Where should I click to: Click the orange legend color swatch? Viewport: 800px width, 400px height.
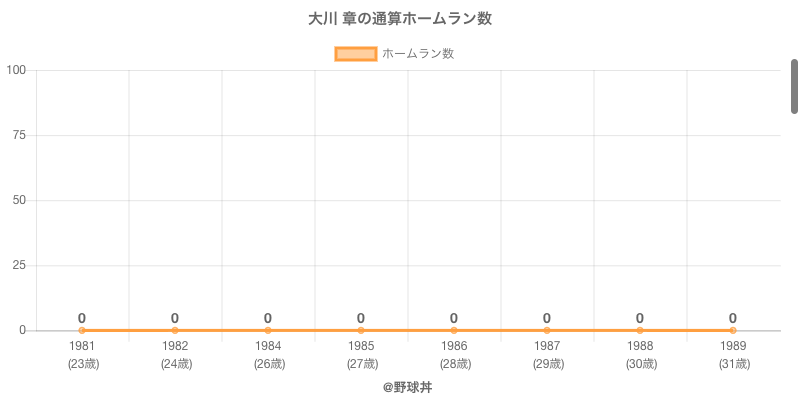pos(355,54)
